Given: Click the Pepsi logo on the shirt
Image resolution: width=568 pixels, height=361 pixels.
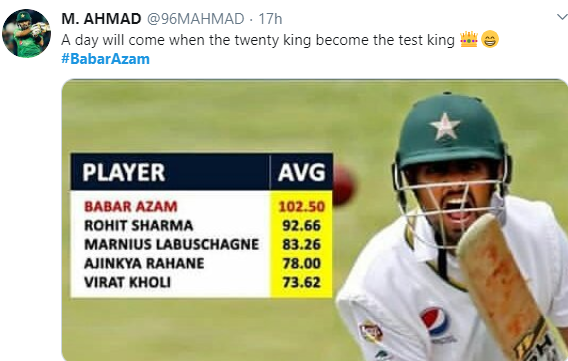Looking at the screenshot, I should 435,321.
